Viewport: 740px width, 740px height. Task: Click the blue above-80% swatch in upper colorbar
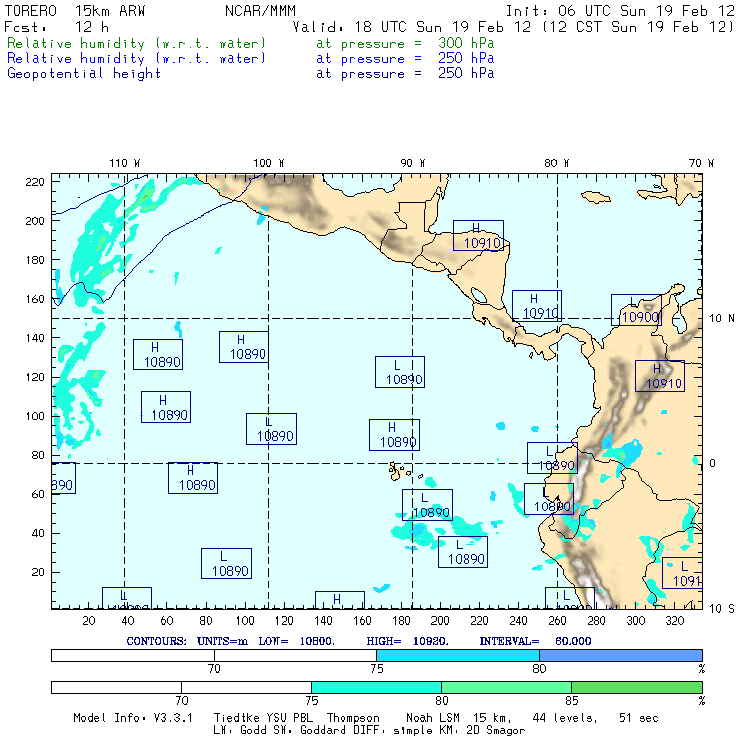click(x=620, y=654)
